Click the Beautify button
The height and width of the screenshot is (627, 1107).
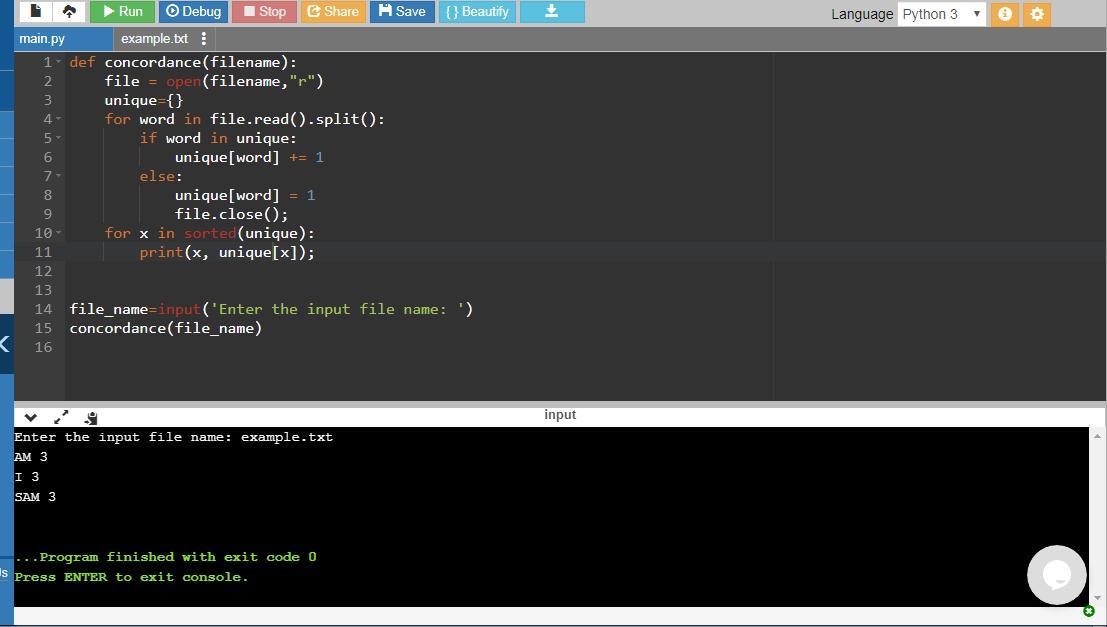coord(476,12)
